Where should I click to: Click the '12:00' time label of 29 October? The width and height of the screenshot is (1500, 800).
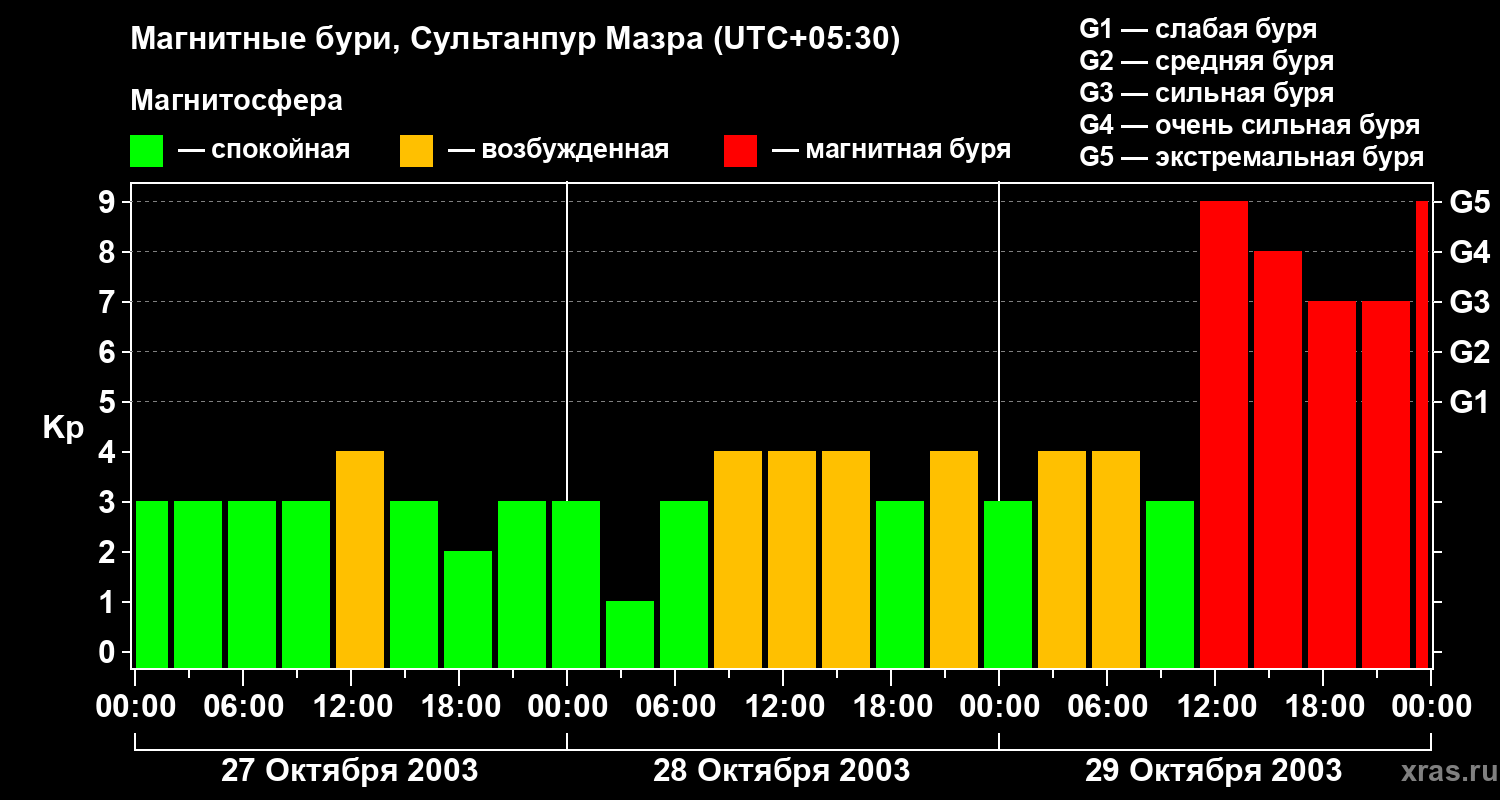[1215, 706]
